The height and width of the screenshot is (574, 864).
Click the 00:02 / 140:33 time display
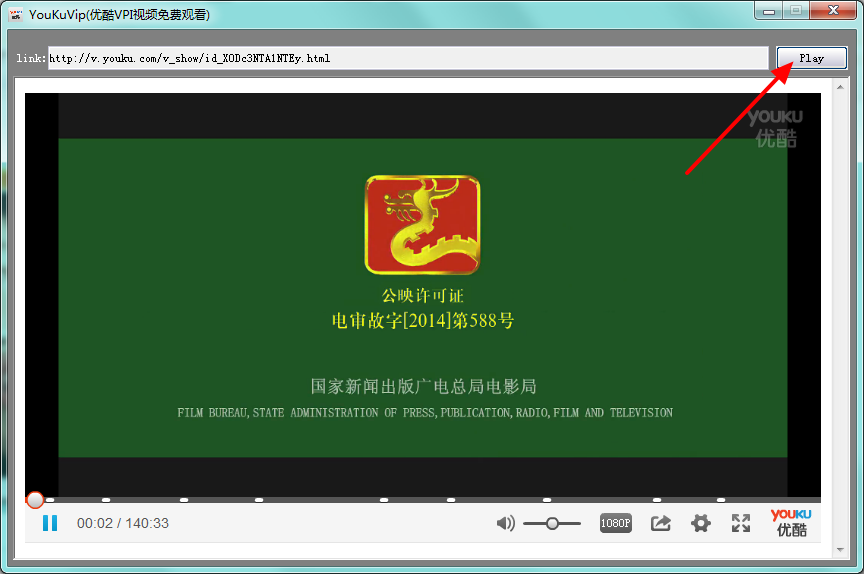(x=123, y=523)
